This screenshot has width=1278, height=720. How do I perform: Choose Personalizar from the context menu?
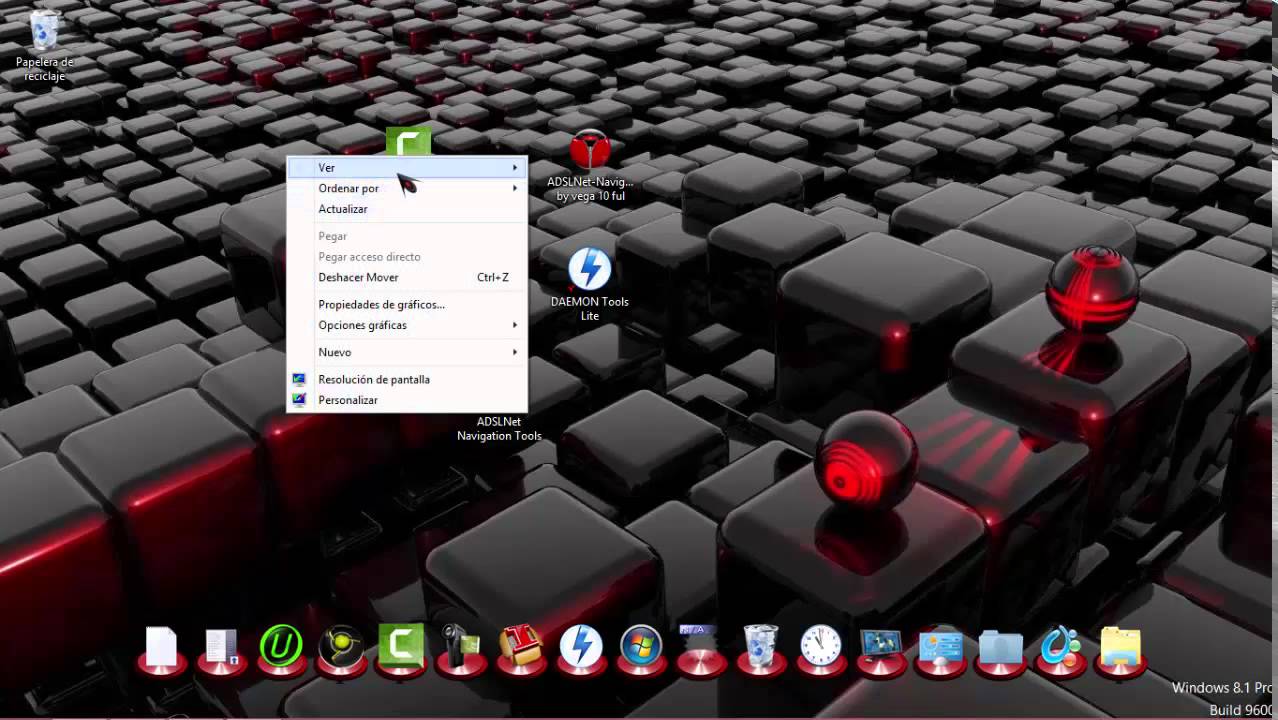coord(407,400)
